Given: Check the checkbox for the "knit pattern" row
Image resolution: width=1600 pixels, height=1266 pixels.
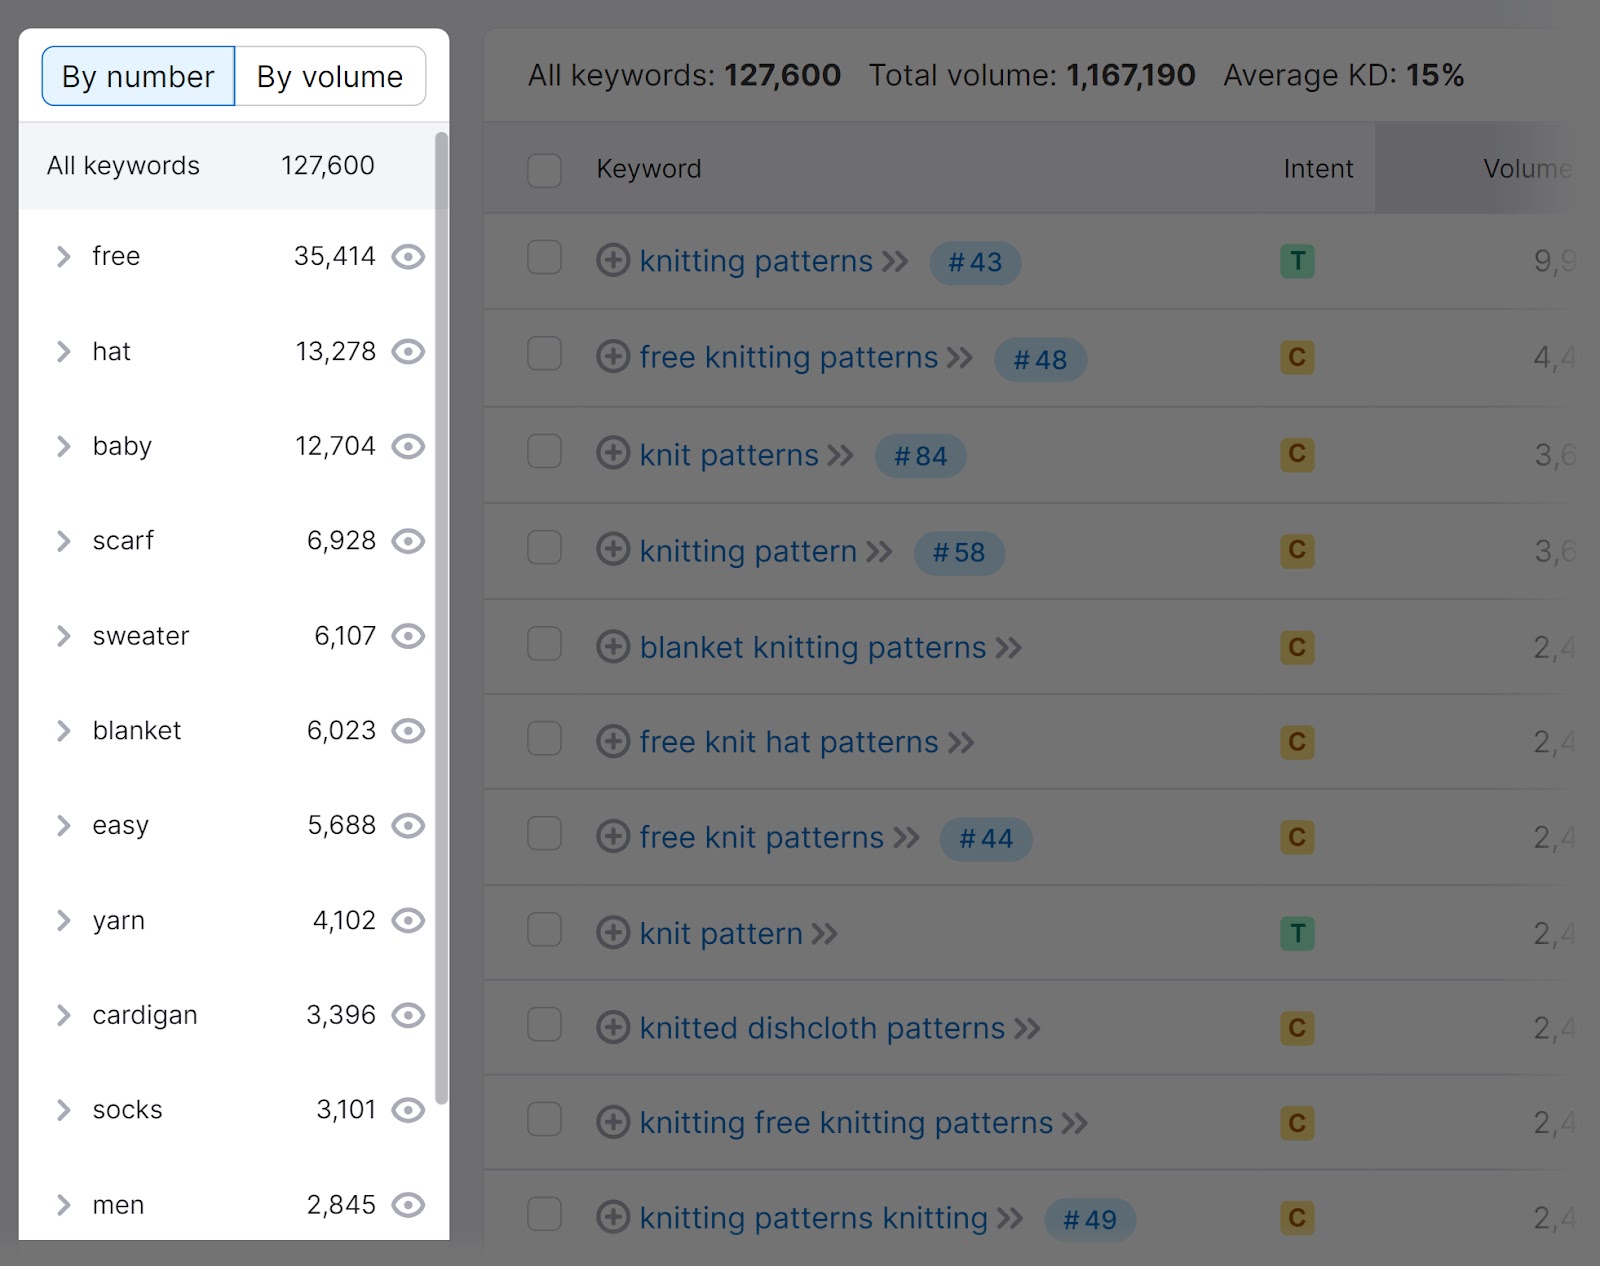Looking at the screenshot, I should click(x=544, y=932).
